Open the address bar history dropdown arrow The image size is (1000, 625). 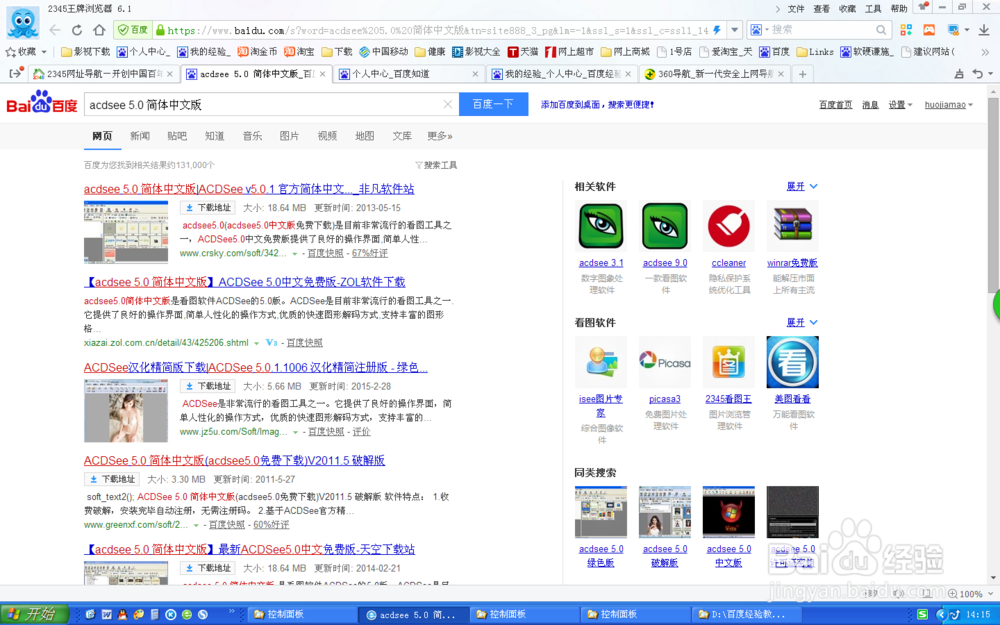tap(734, 30)
